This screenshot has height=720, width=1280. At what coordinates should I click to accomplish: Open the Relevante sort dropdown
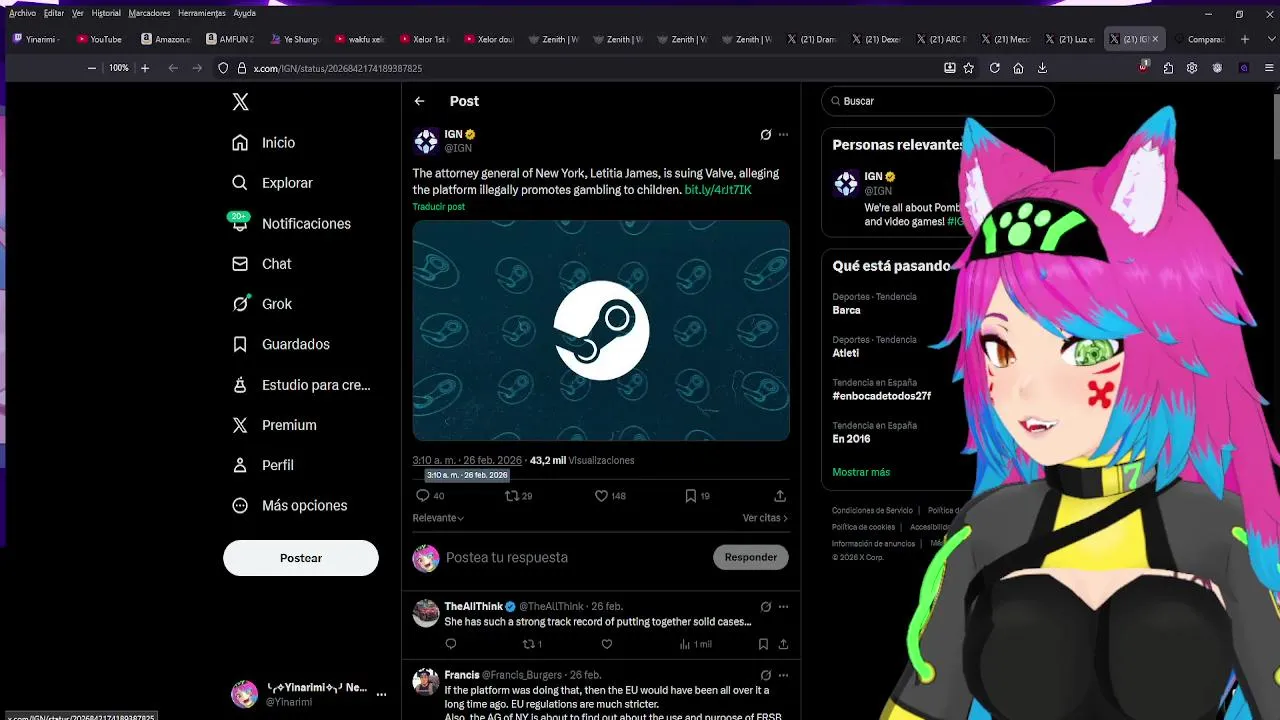[x=438, y=518]
